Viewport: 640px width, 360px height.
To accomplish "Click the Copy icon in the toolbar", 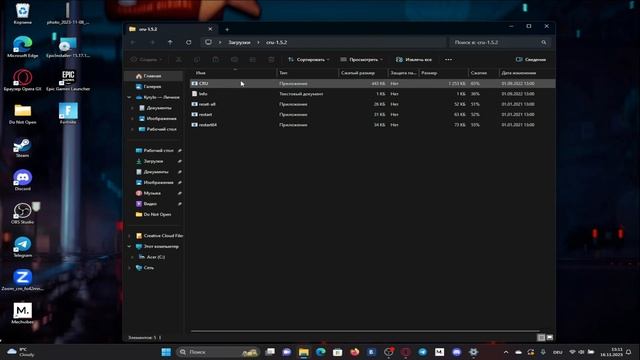I will (x=197, y=60).
